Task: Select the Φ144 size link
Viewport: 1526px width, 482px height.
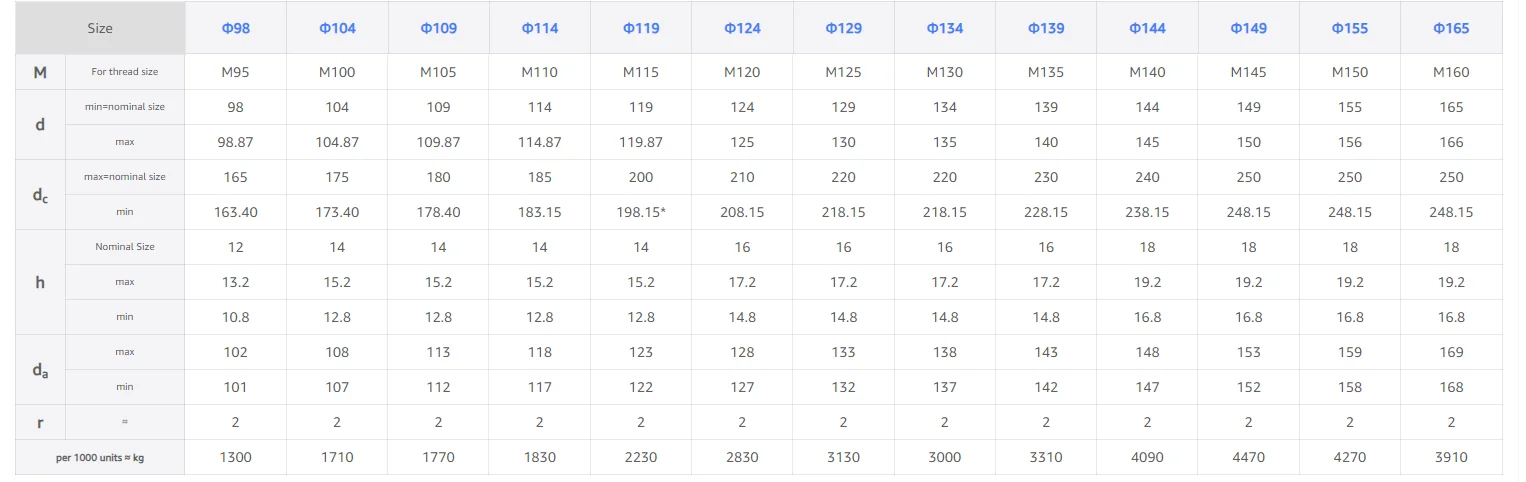Action: tap(1147, 28)
